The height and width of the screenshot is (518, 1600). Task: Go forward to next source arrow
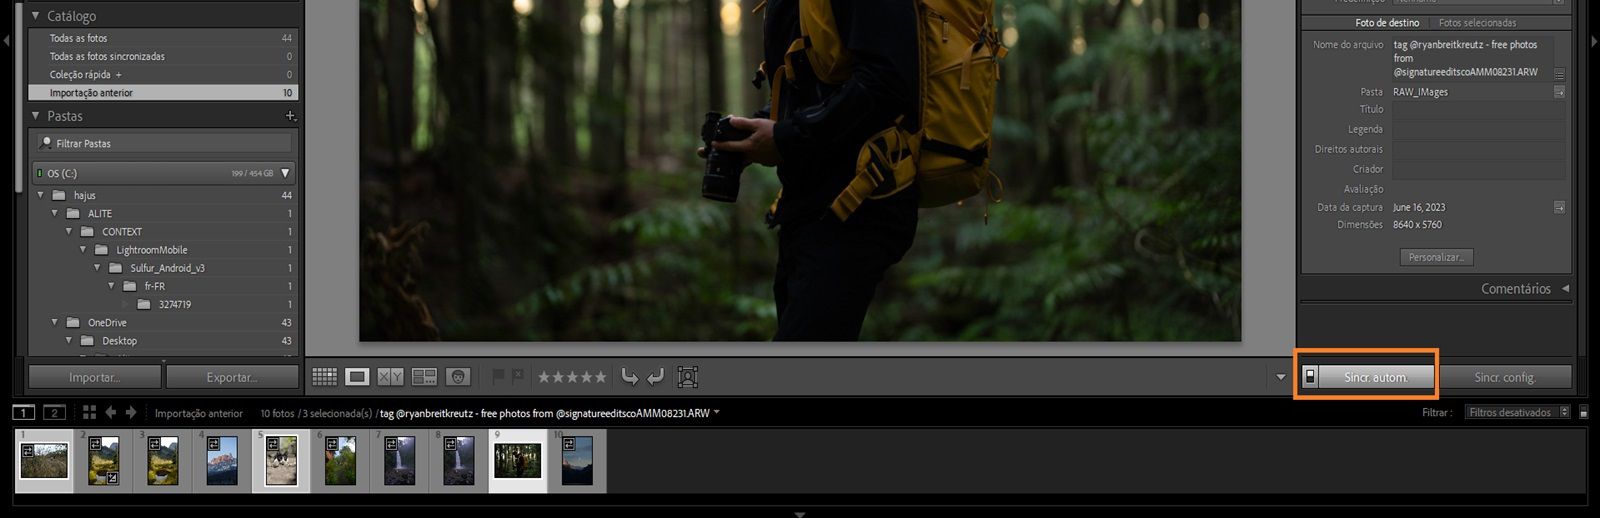coord(130,412)
